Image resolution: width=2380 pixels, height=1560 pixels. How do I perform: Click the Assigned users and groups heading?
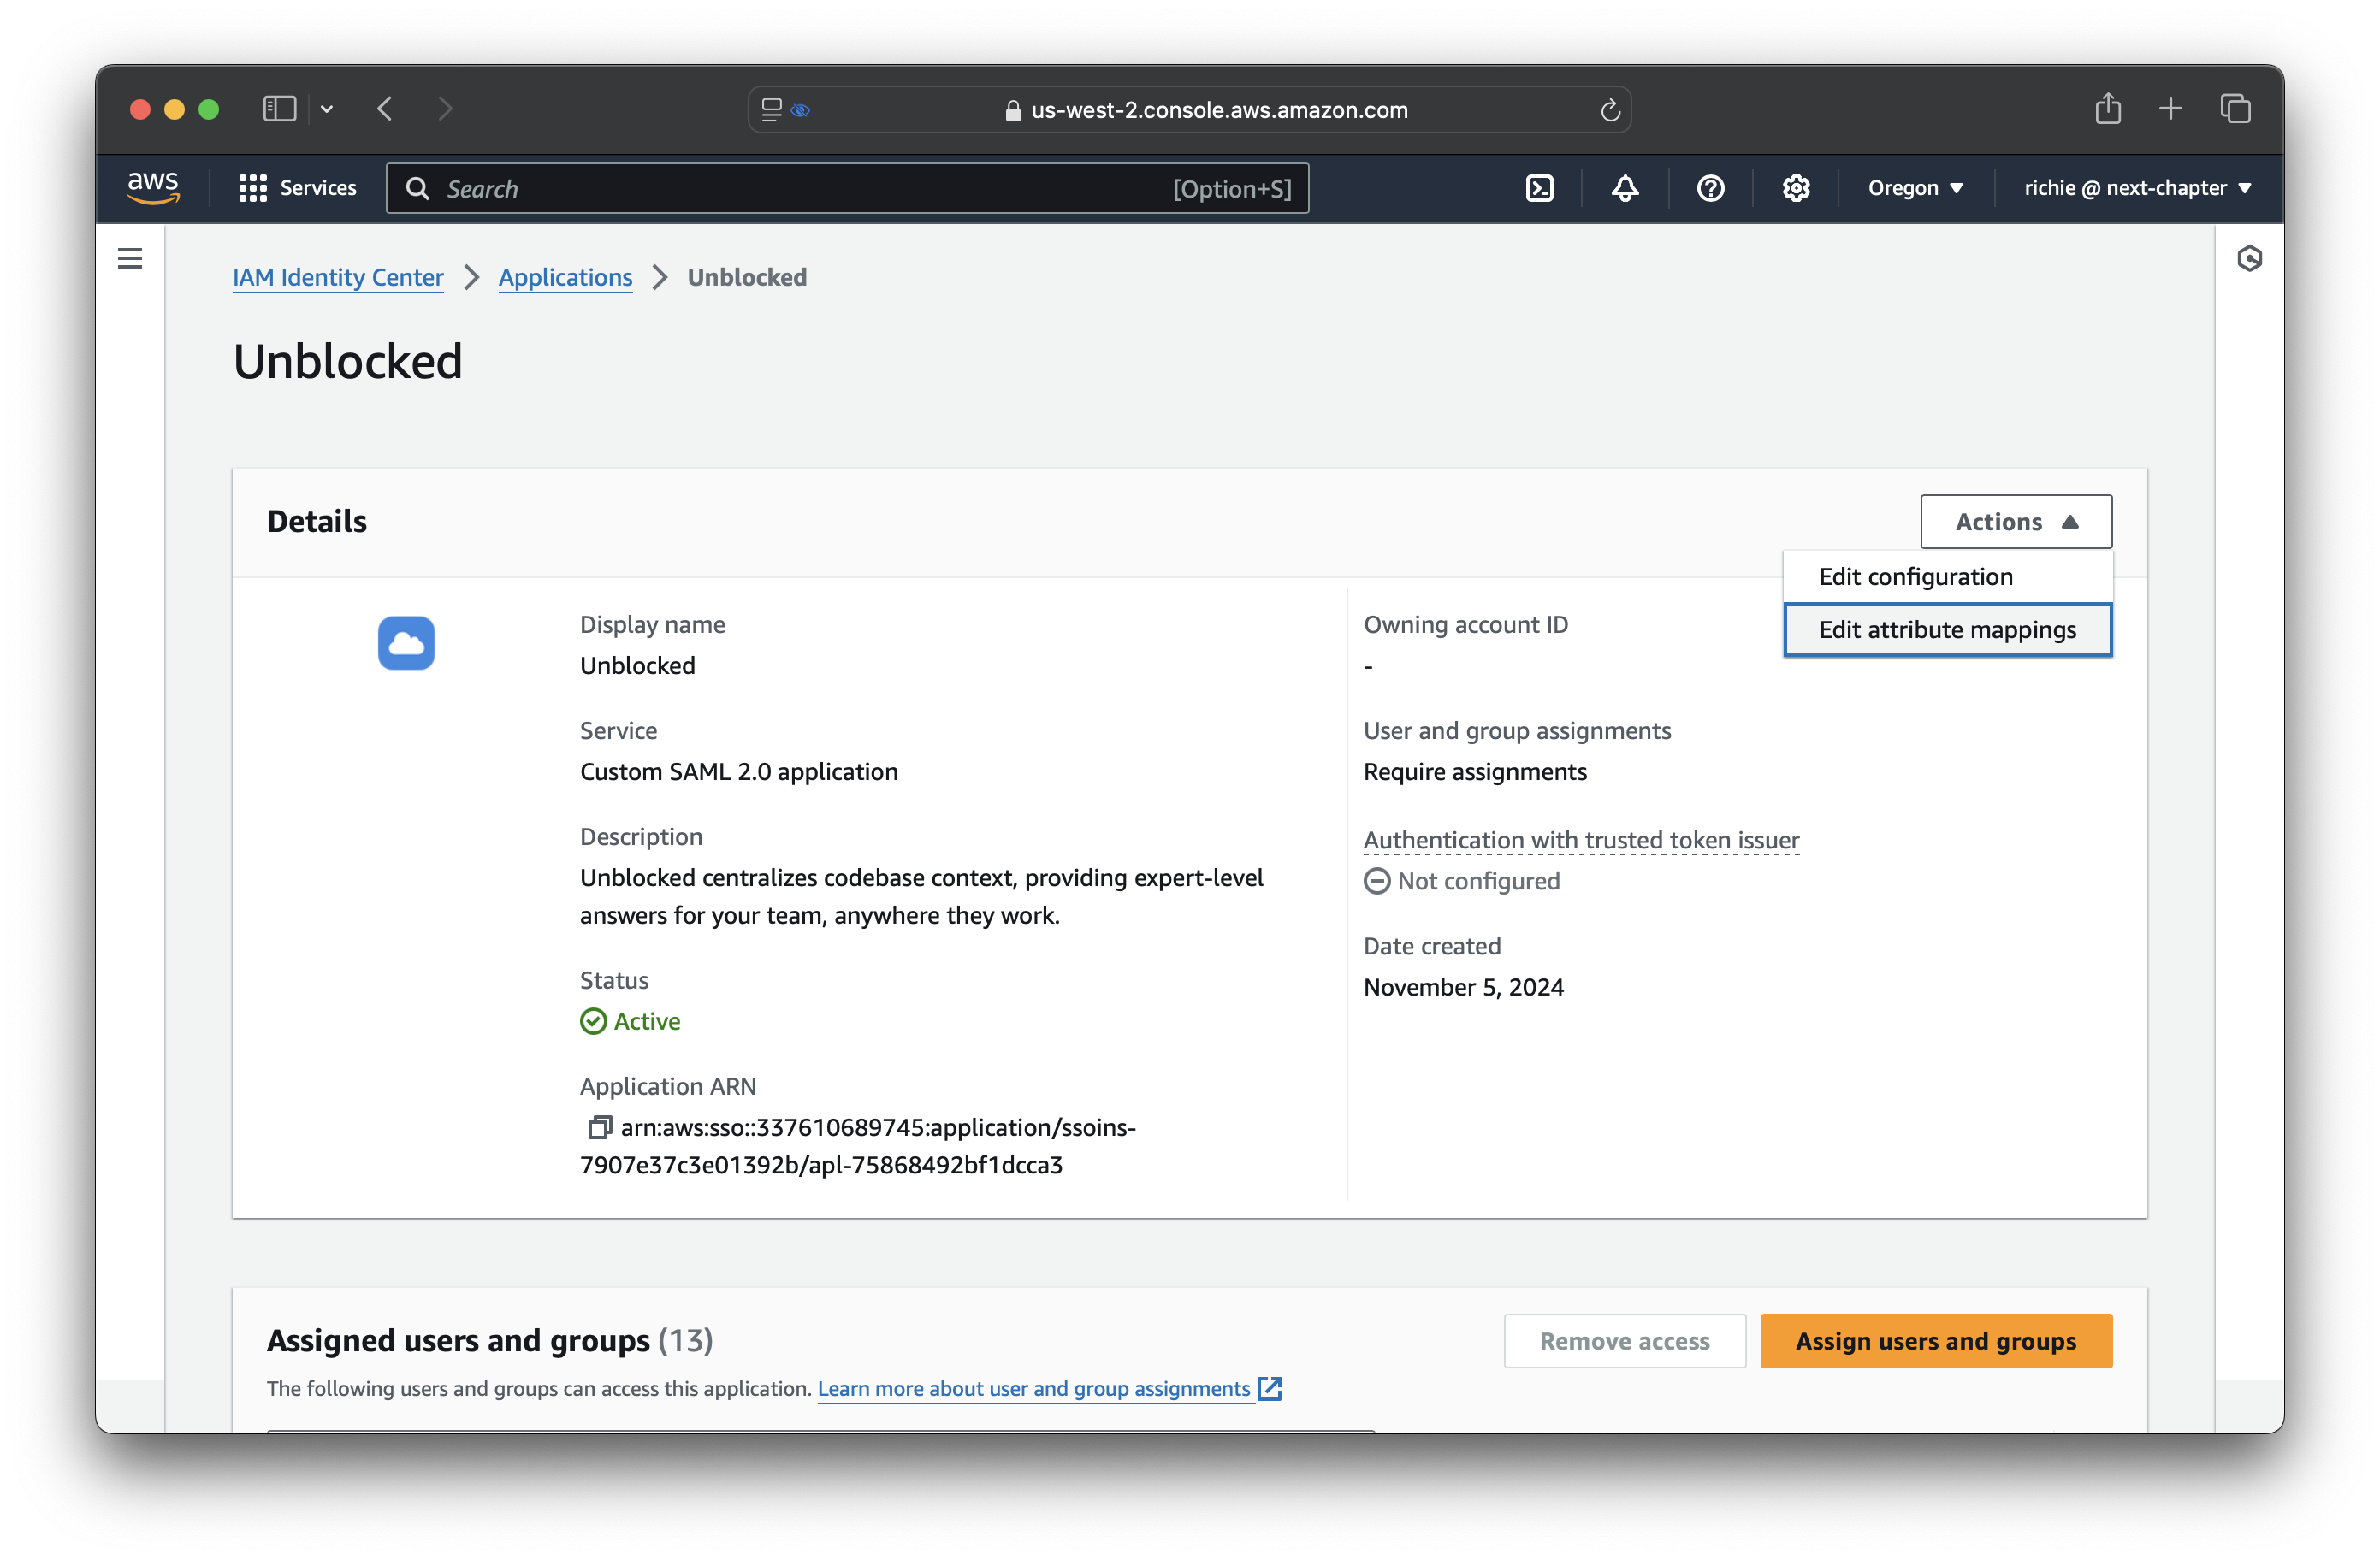pos(489,1340)
